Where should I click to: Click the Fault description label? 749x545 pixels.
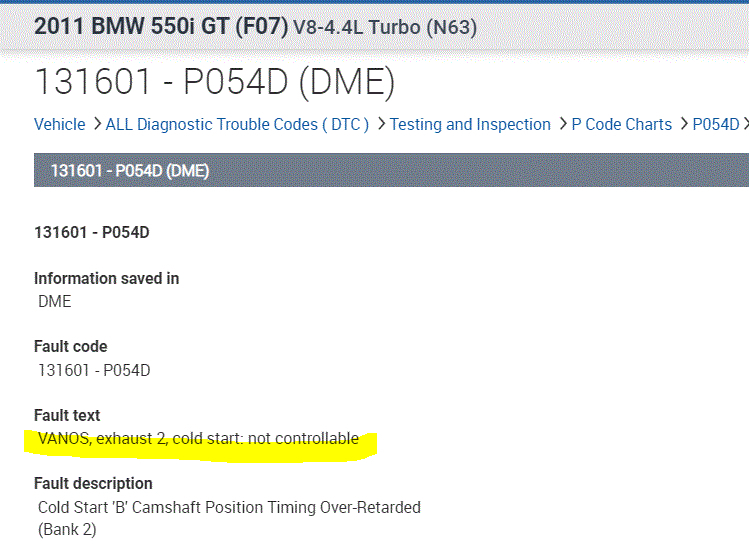click(x=93, y=483)
